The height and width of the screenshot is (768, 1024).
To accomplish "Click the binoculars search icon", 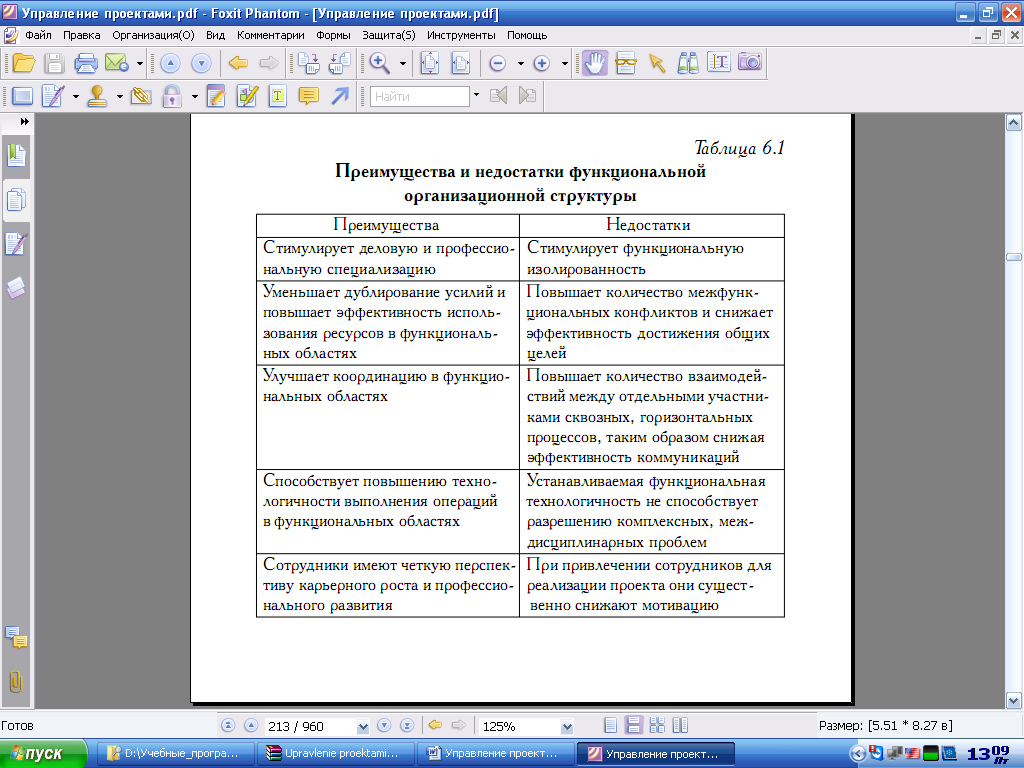I will click(x=688, y=63).
